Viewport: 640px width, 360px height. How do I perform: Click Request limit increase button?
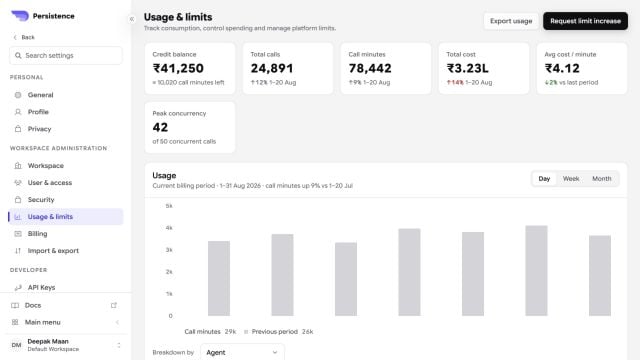tap(585, 21)
